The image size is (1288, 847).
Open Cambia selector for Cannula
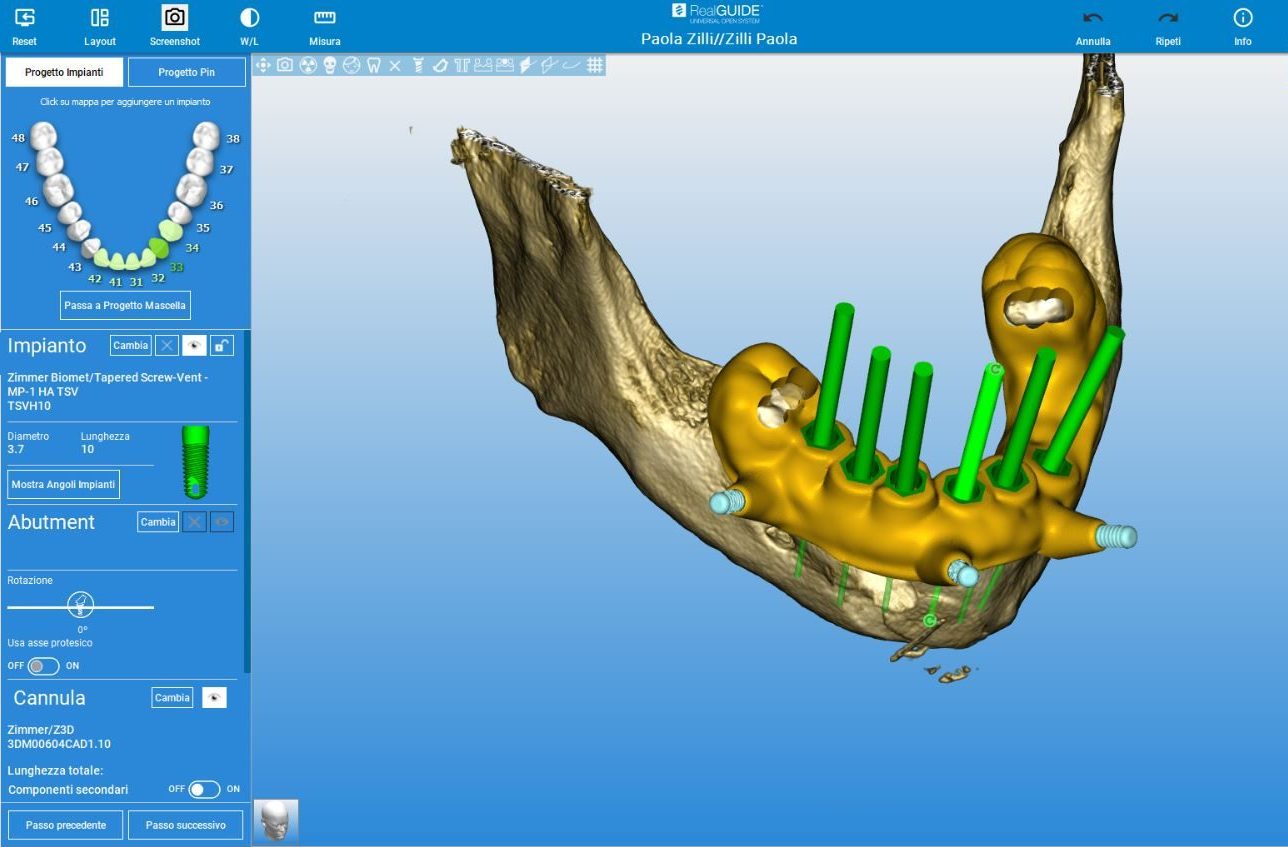(172, 698)
